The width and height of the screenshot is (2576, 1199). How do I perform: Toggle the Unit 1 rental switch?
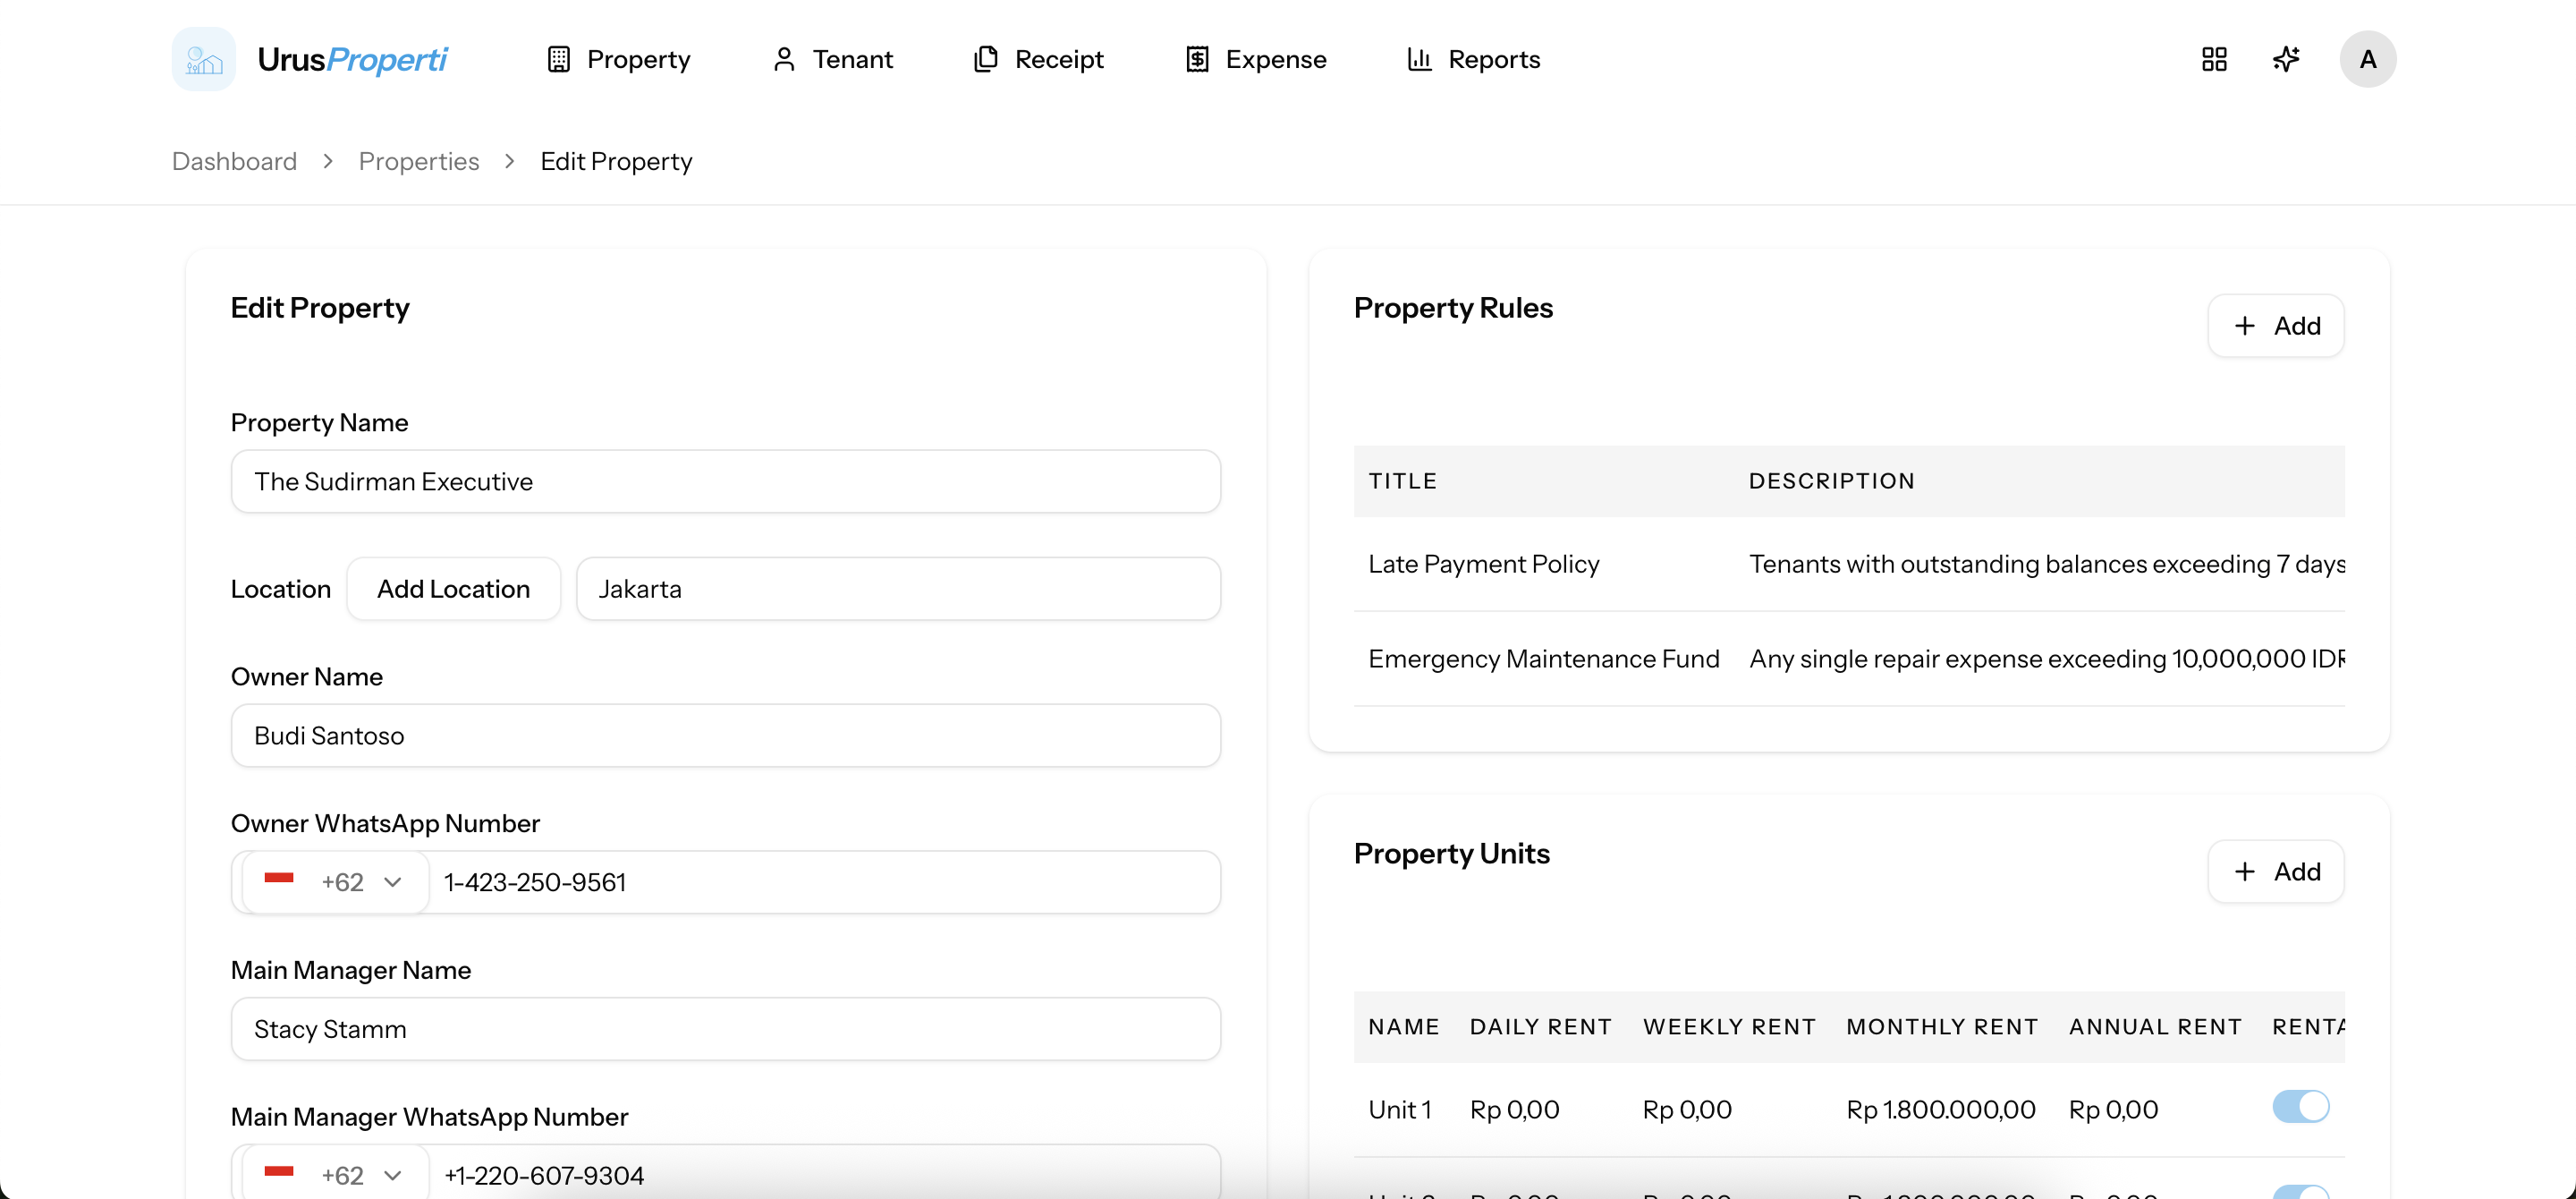pyautogui.click(x=2301, y=1106)
